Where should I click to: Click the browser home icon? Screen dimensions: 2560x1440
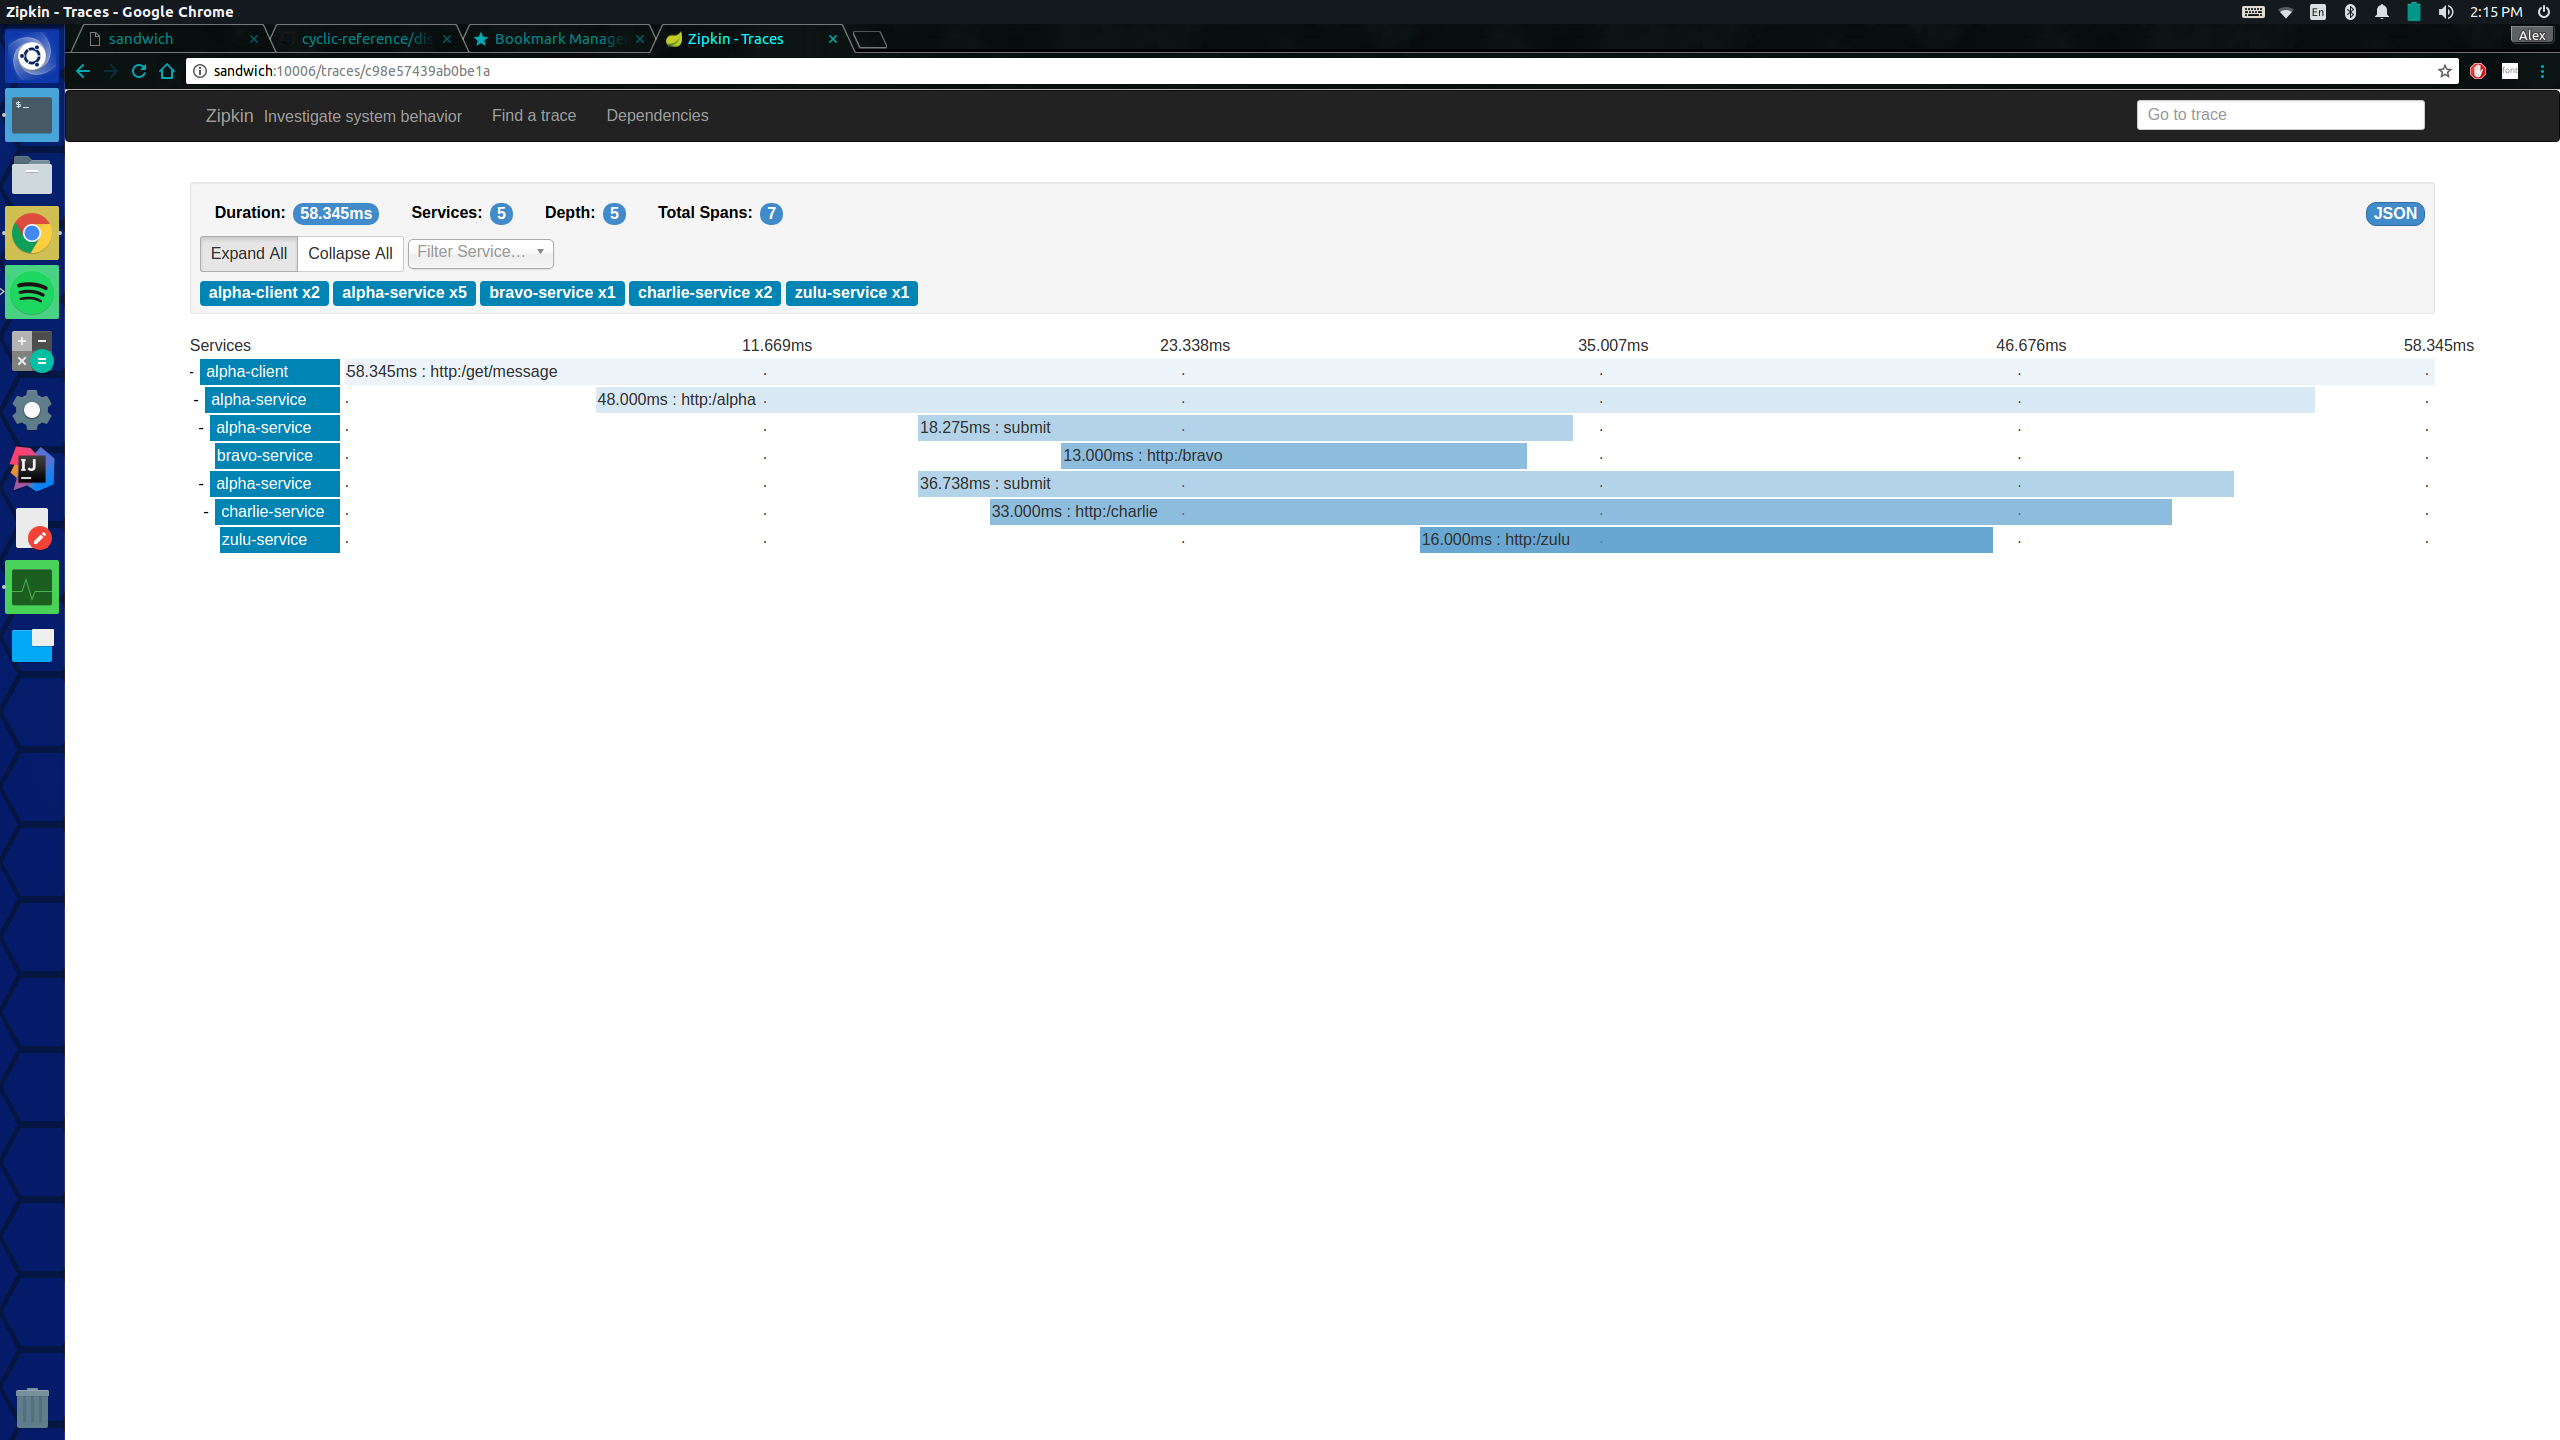167,71
